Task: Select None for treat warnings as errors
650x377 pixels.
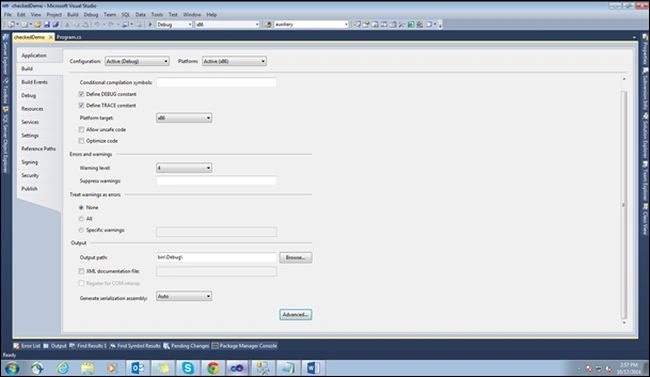Action: tap(81, 207)
